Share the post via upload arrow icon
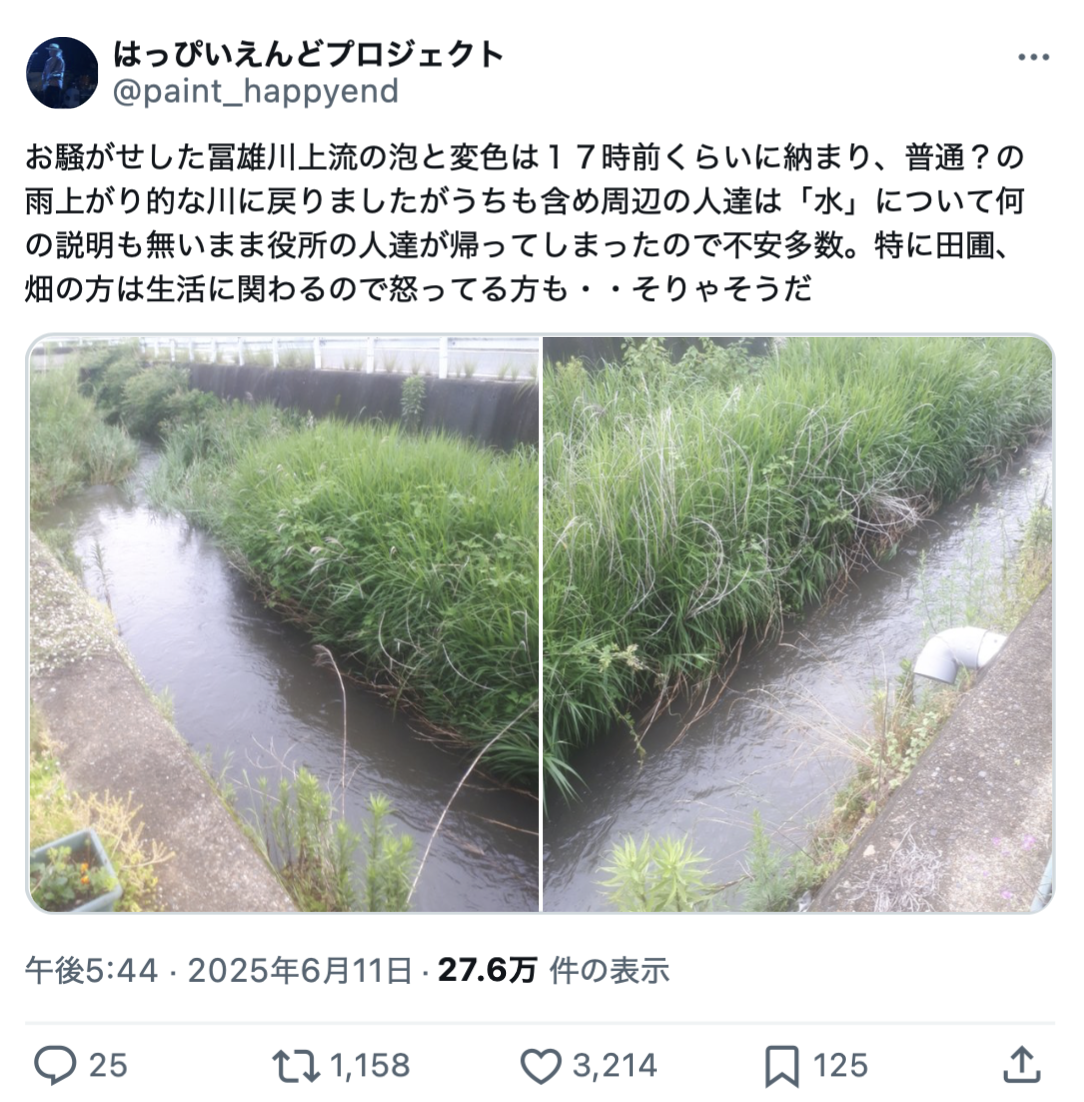1084x1102 pixels. (x=1021, y=1065)
